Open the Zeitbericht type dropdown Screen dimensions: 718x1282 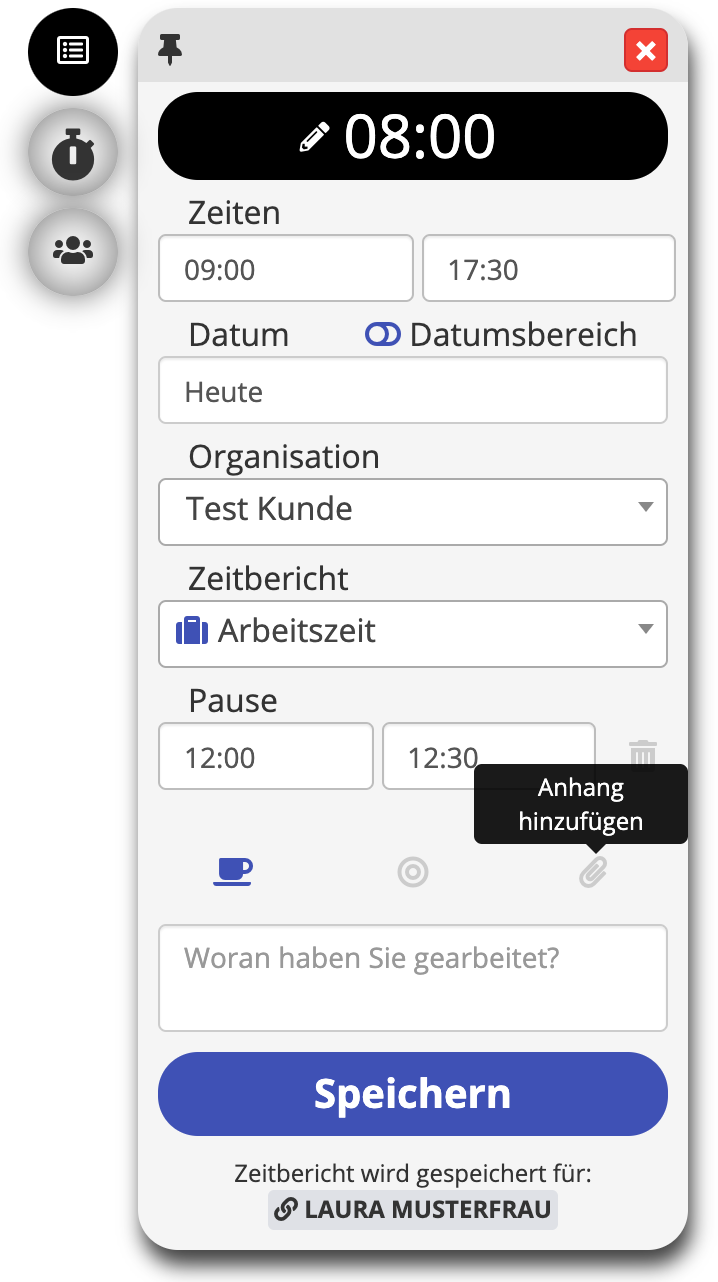412,634
